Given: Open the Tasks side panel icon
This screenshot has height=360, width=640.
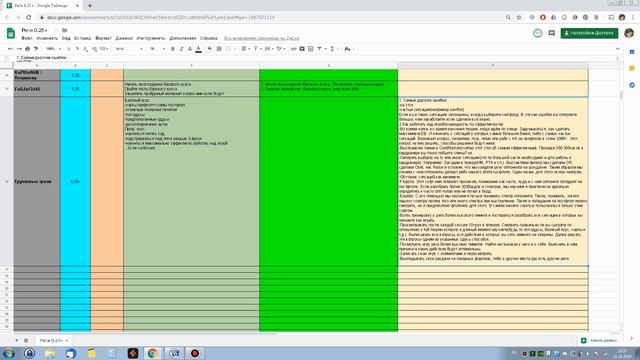Looking at the screenshot, I should click(x=632, y=85).
